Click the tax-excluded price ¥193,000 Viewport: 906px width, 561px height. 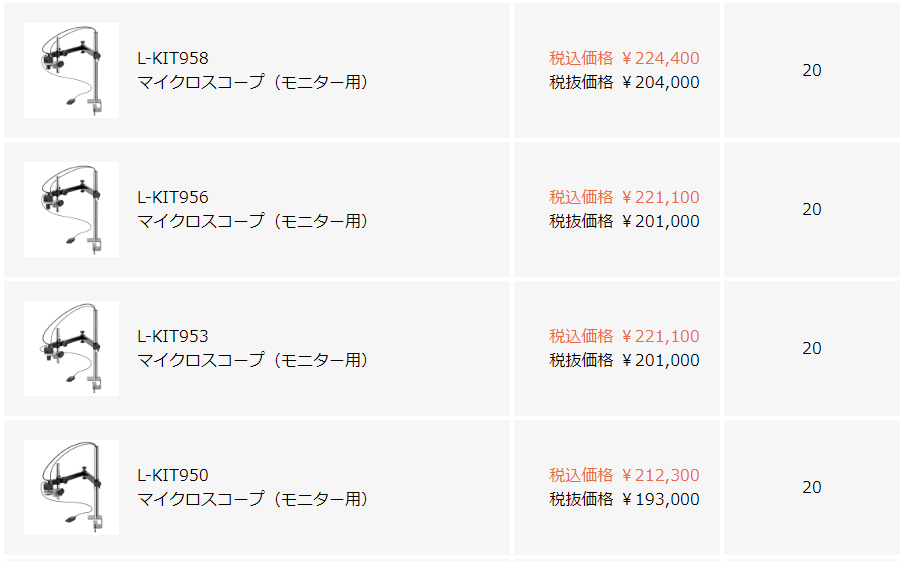(624, 499)
